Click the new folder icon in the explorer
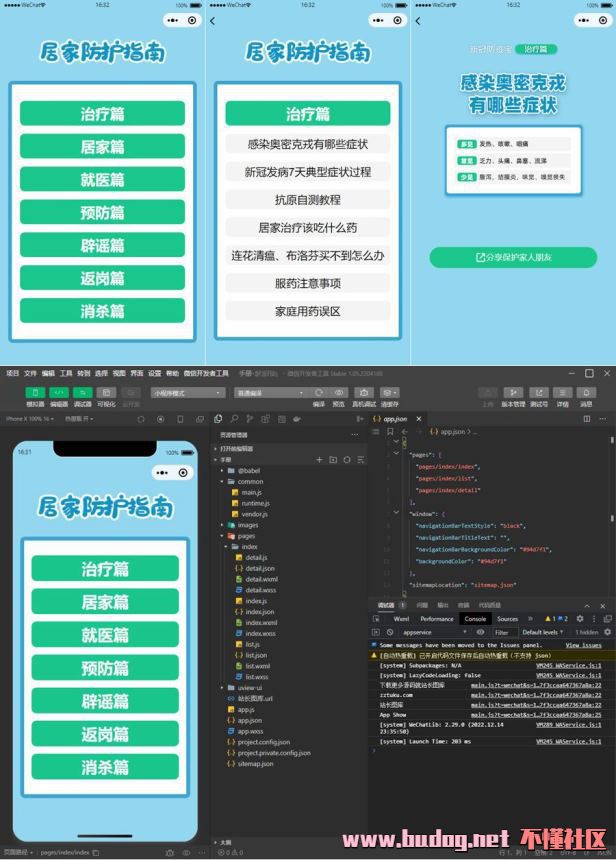 pos(333,460)
